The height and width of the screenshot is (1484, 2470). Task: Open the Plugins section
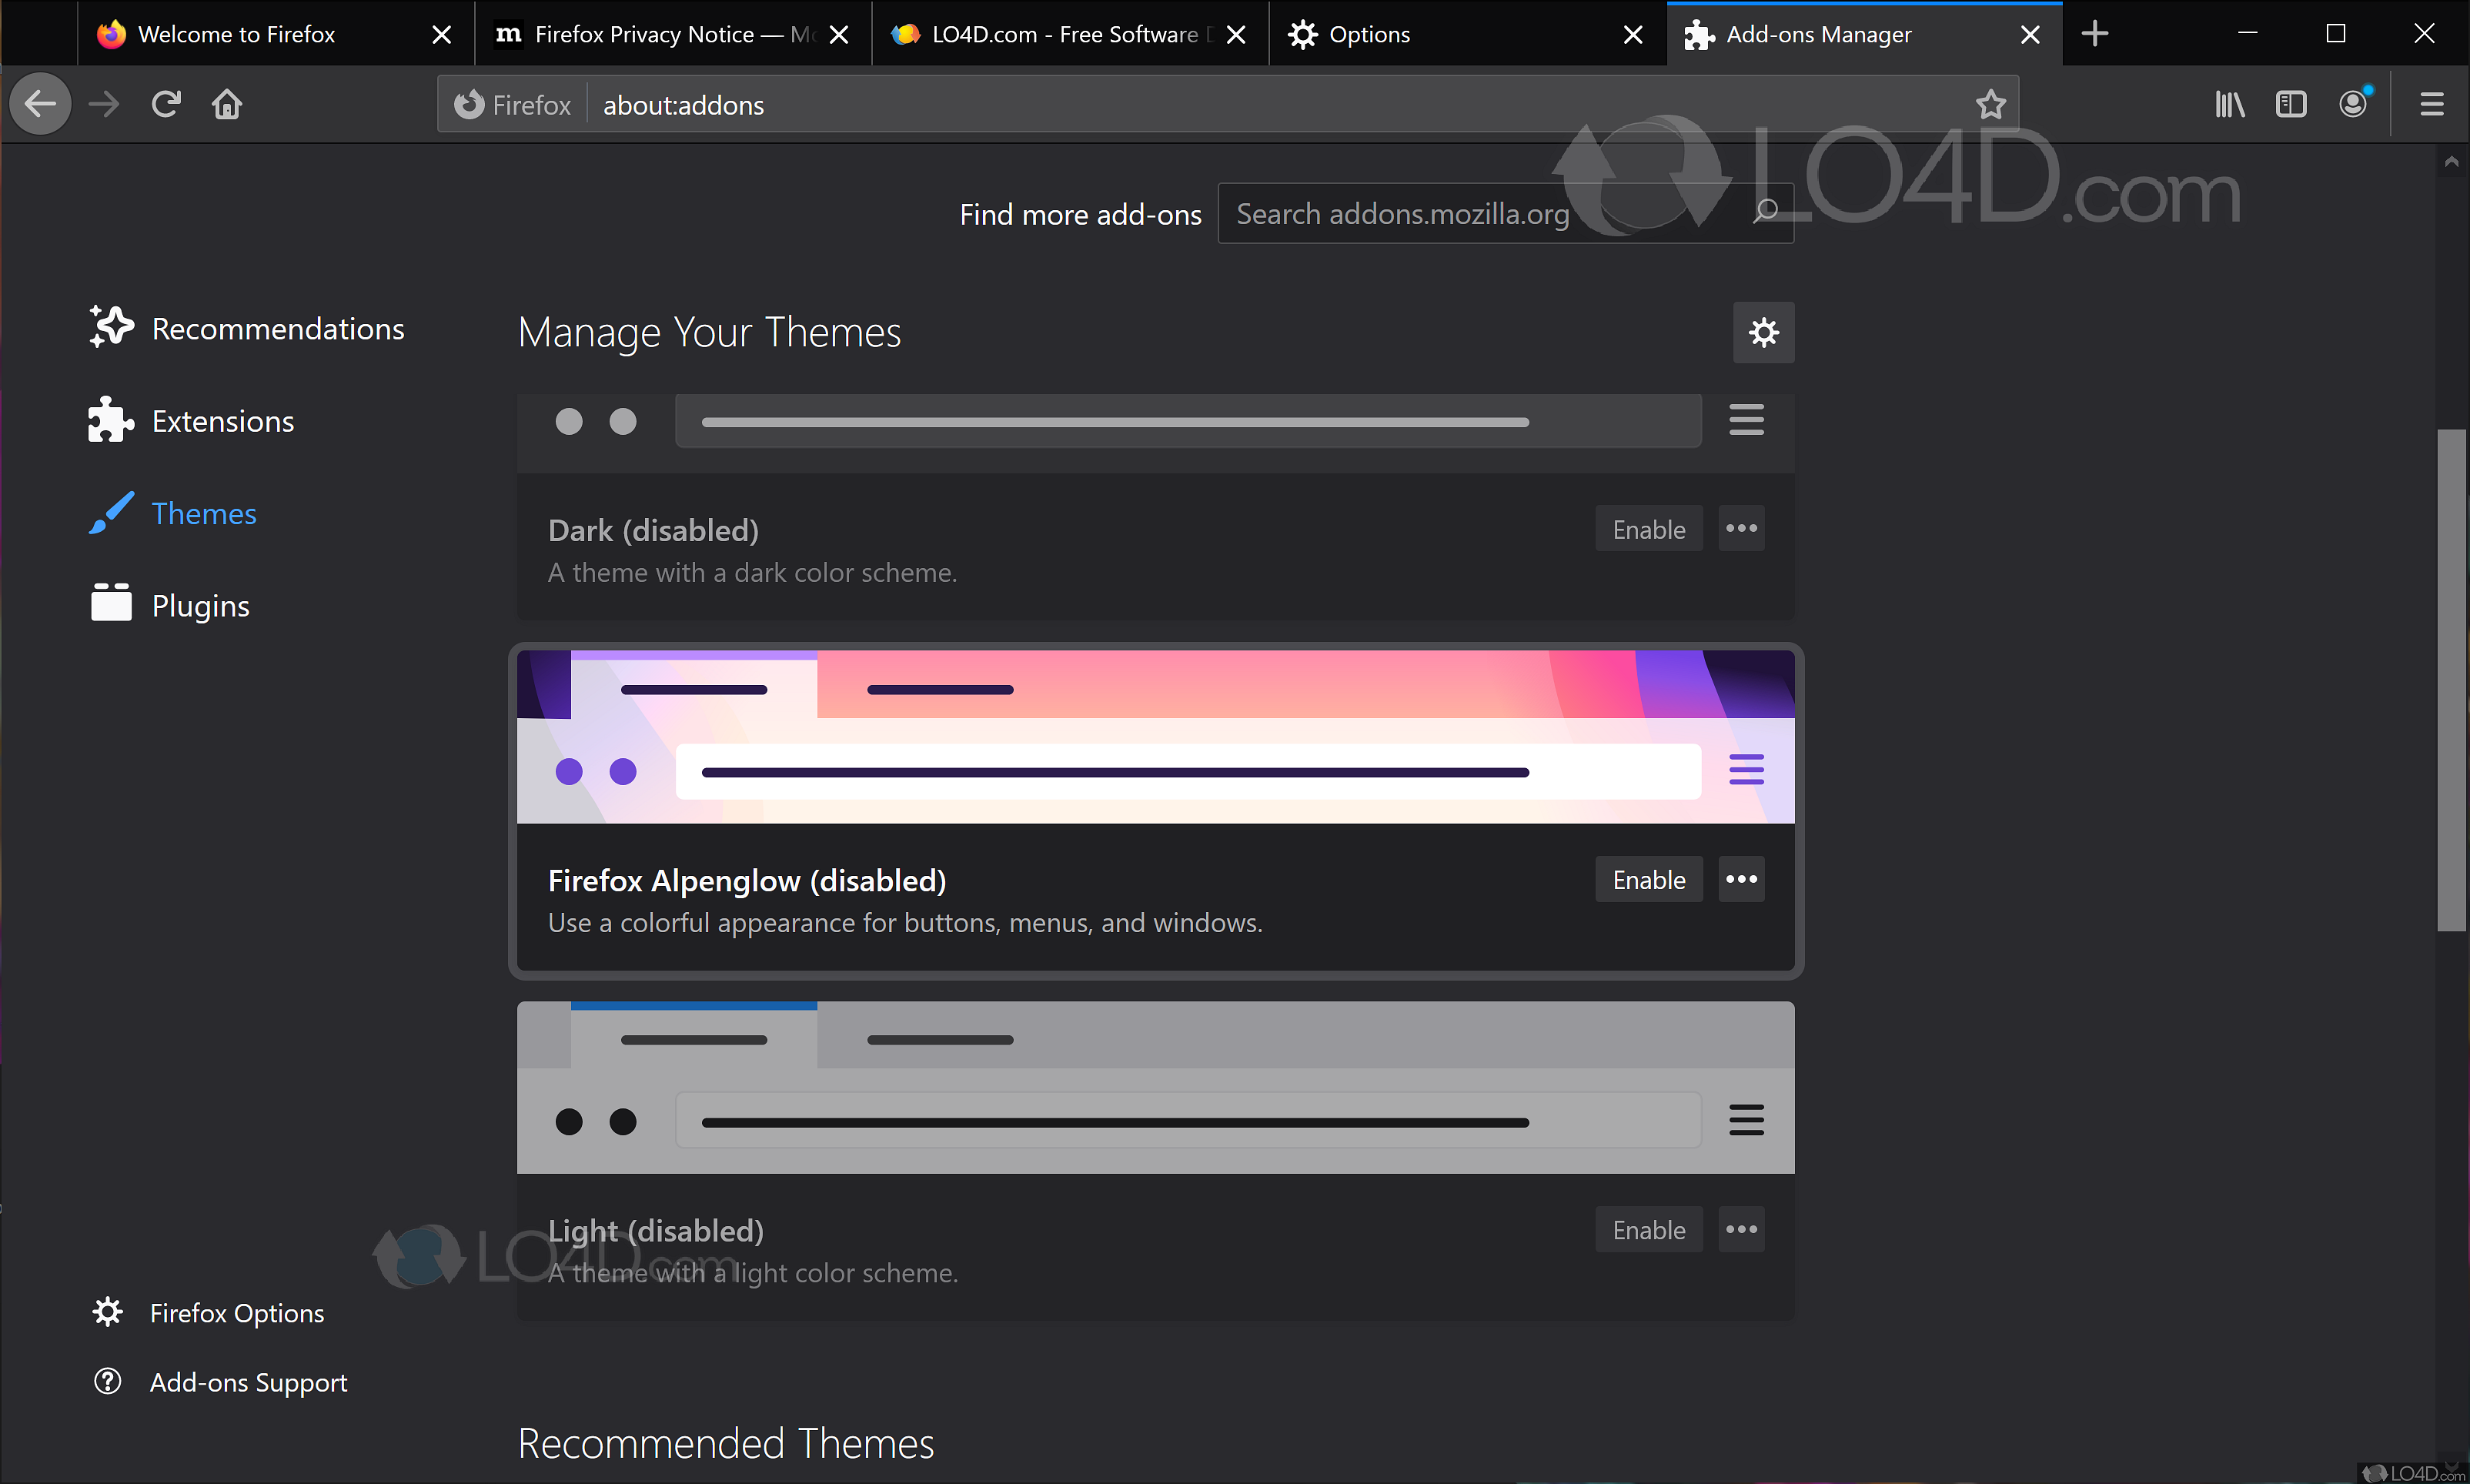click(200, 605)
